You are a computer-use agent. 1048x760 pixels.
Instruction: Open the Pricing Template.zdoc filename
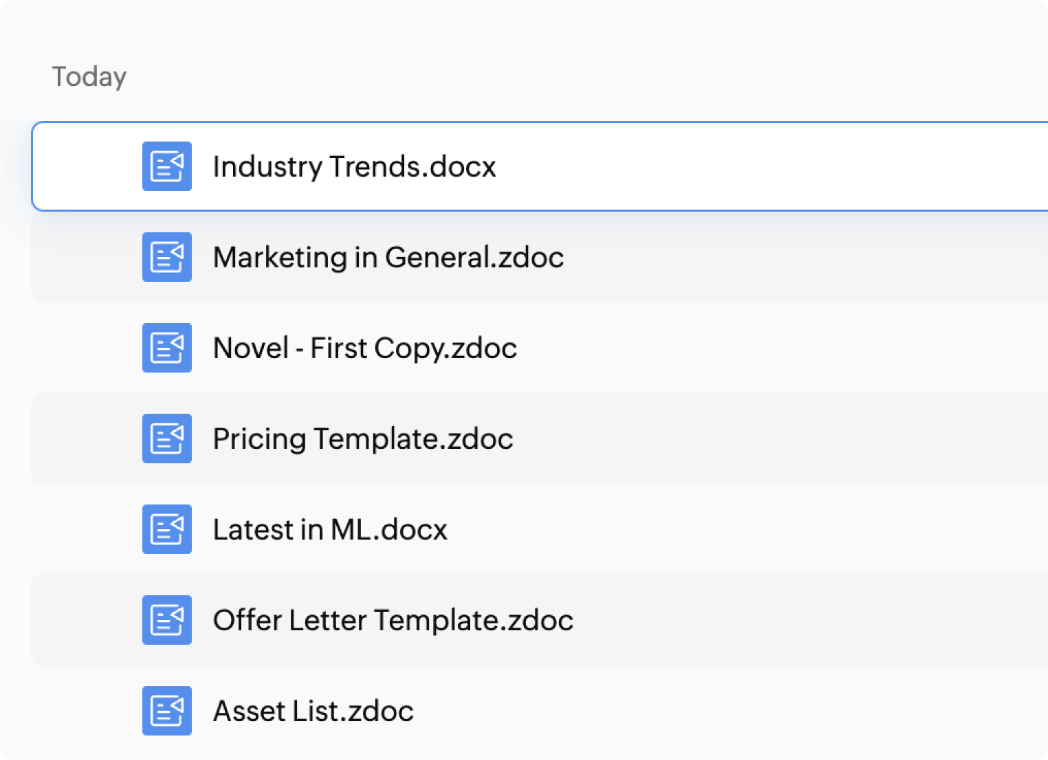(x=363, y=438)
